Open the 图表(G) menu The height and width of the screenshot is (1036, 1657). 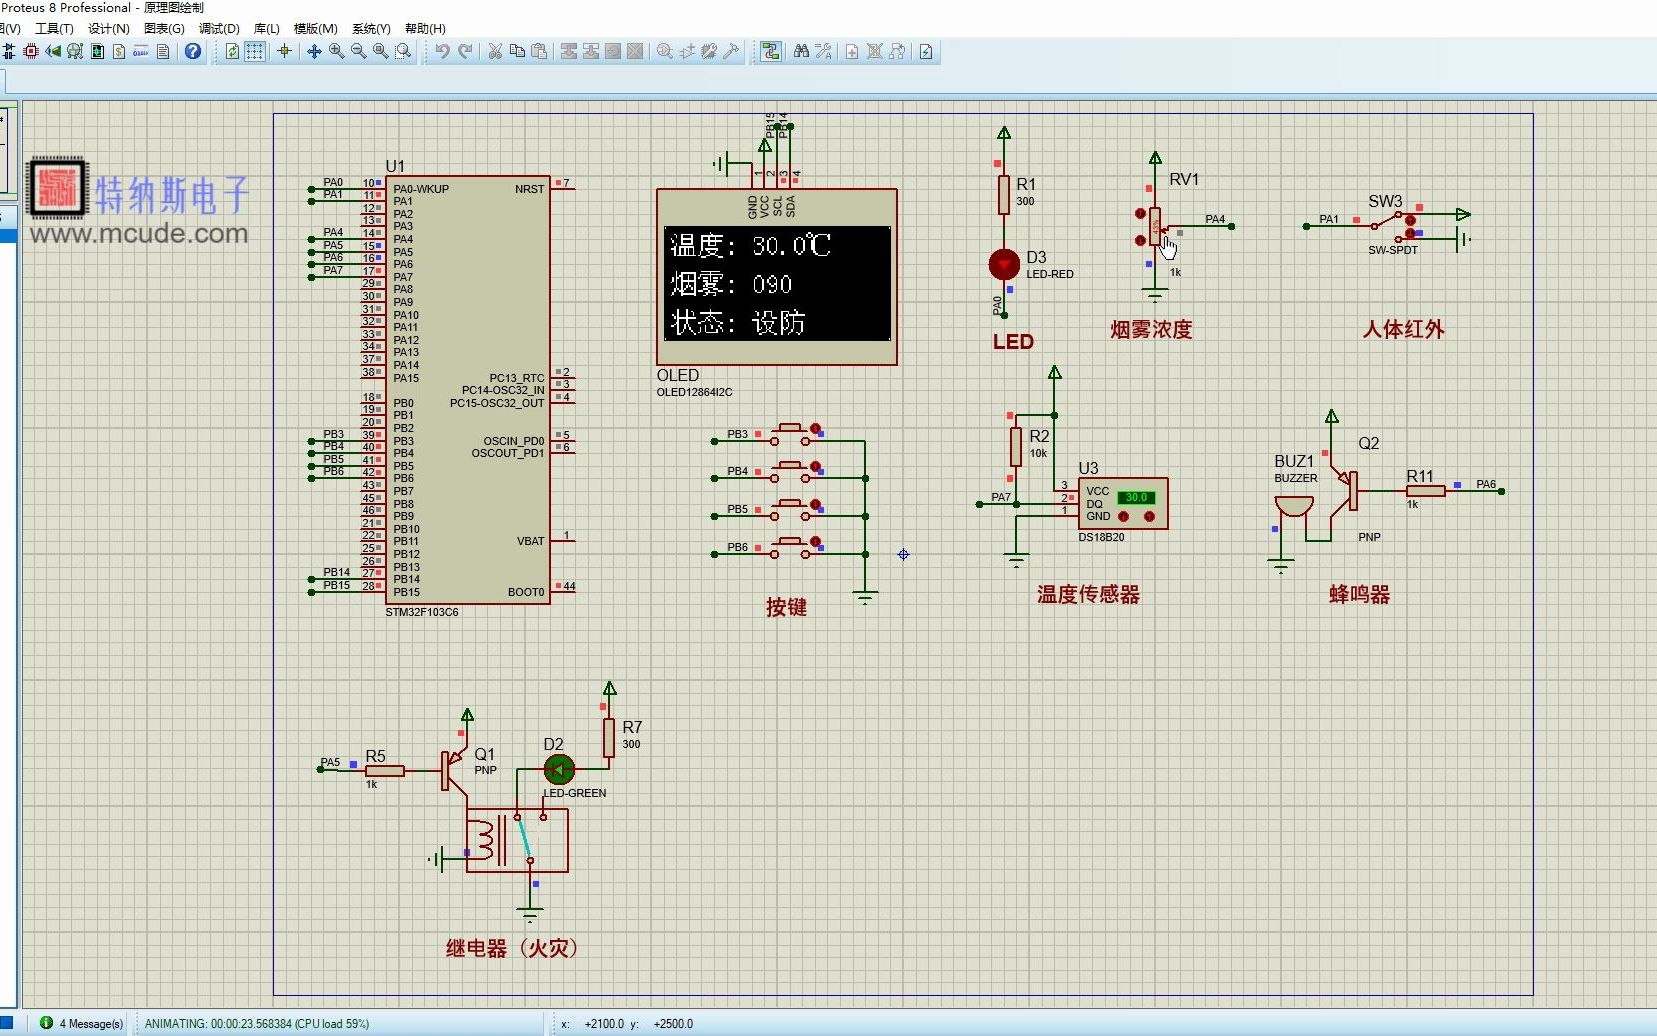pos(164,29)
